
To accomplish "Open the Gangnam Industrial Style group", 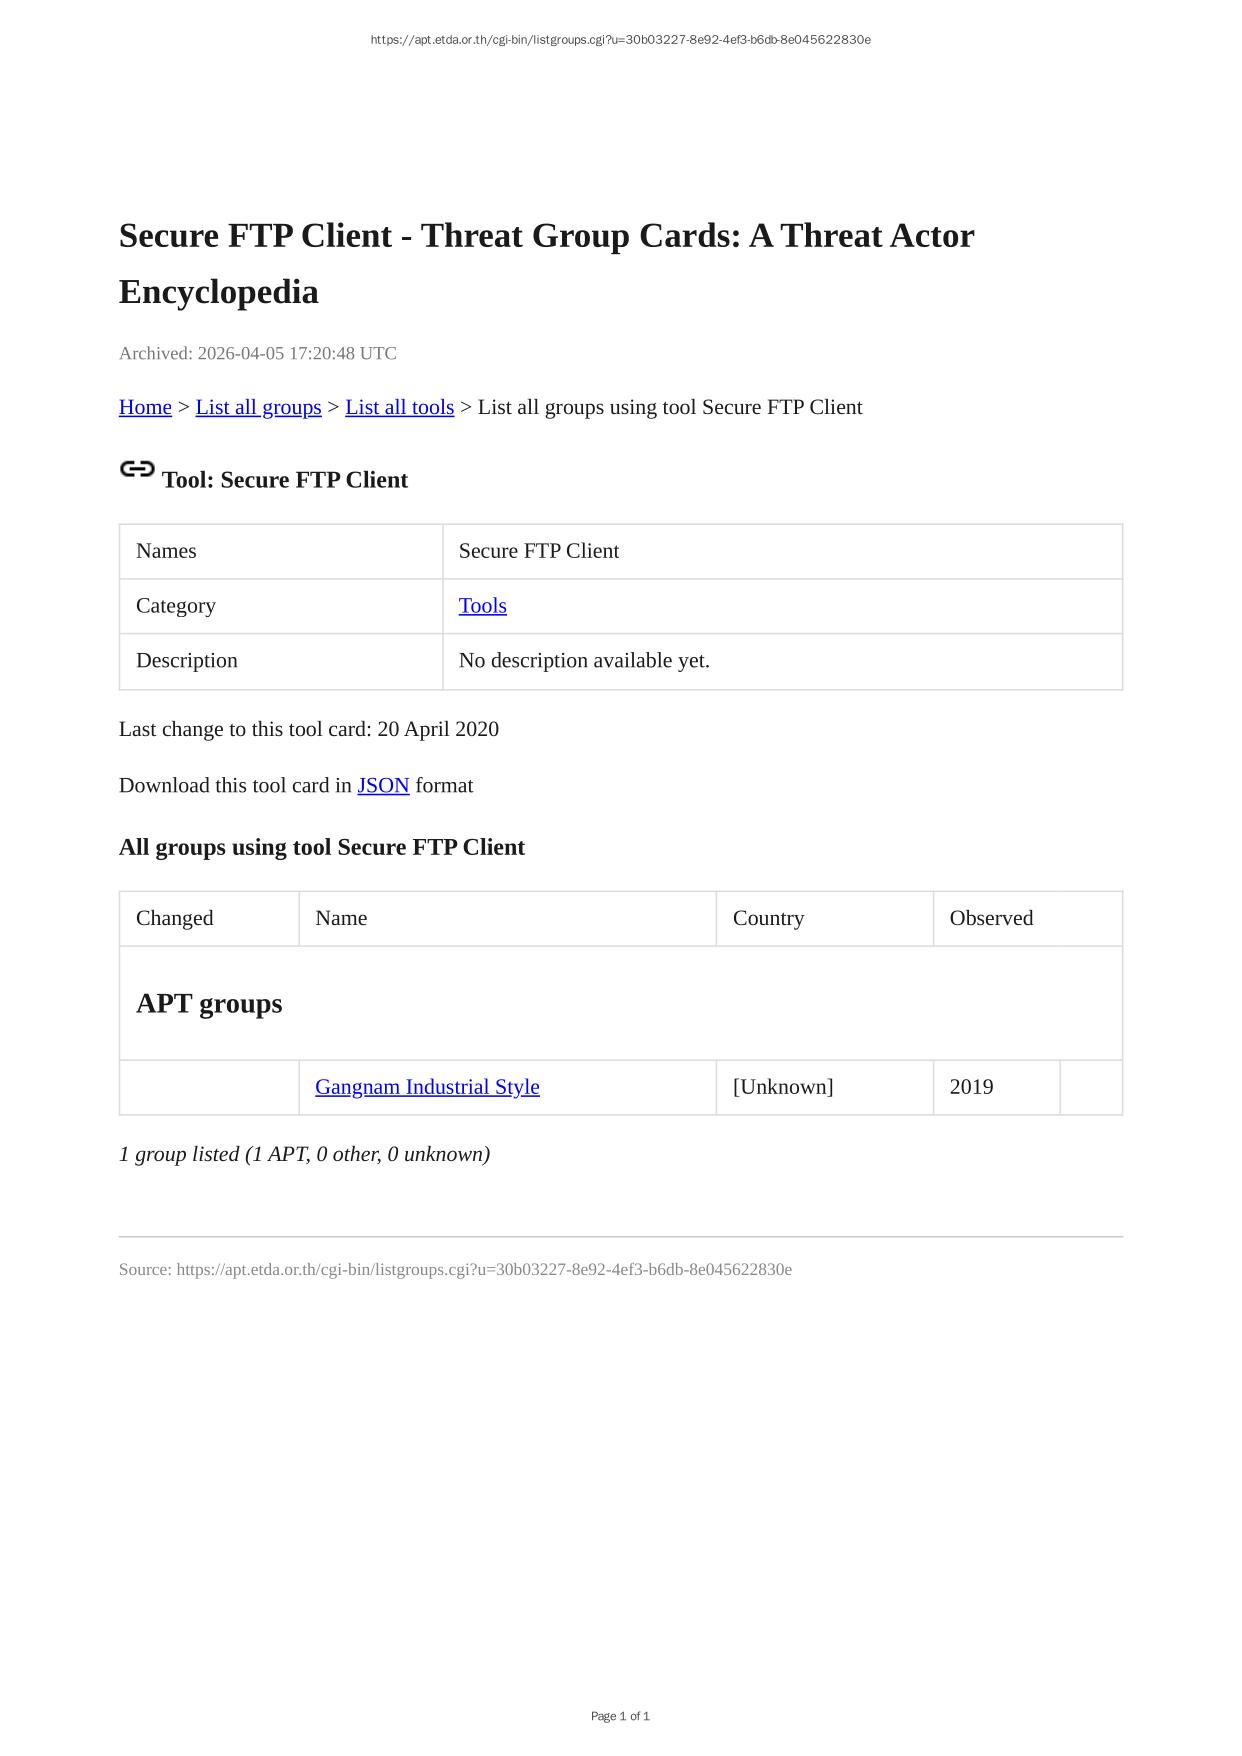I will click(427, 1087).
